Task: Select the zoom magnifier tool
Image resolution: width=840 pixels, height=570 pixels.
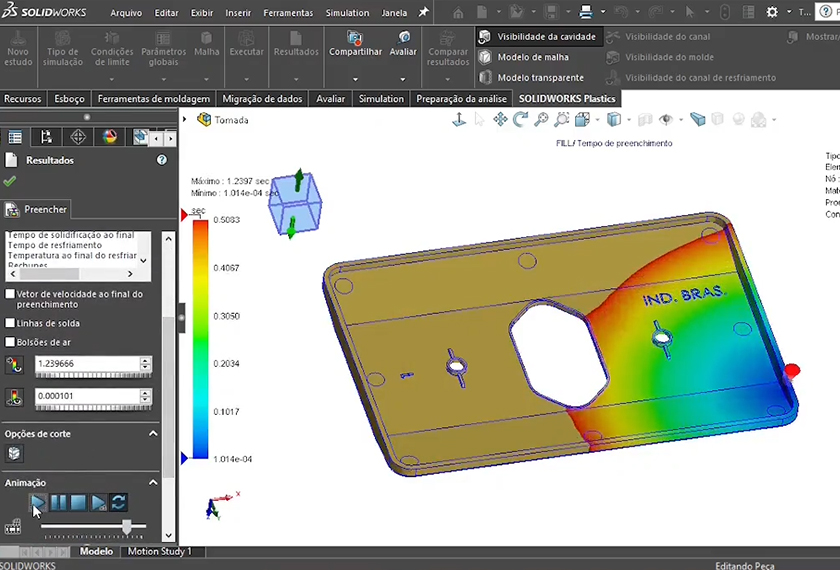Action: click(x=541, y=119)
